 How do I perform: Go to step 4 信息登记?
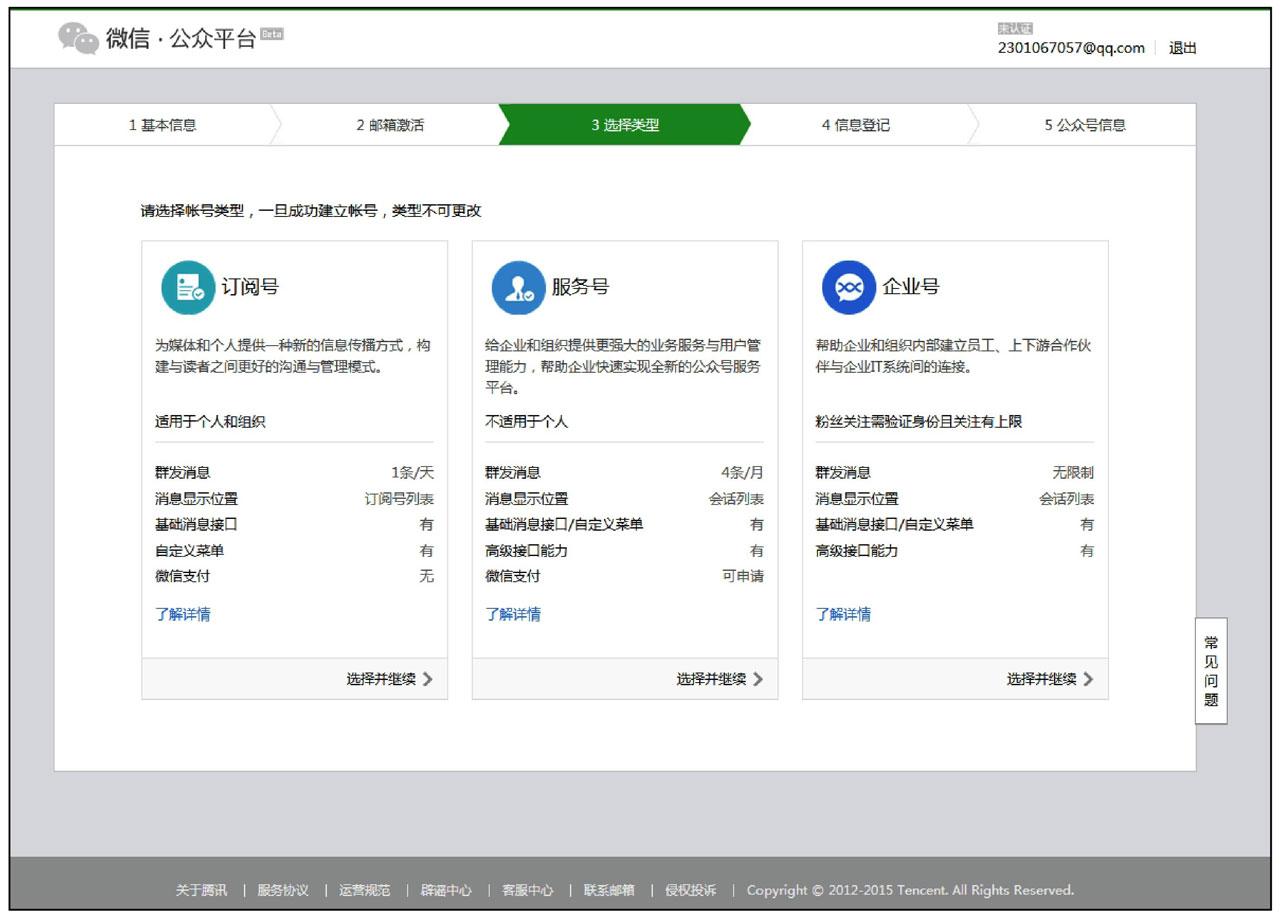point(856,125)
